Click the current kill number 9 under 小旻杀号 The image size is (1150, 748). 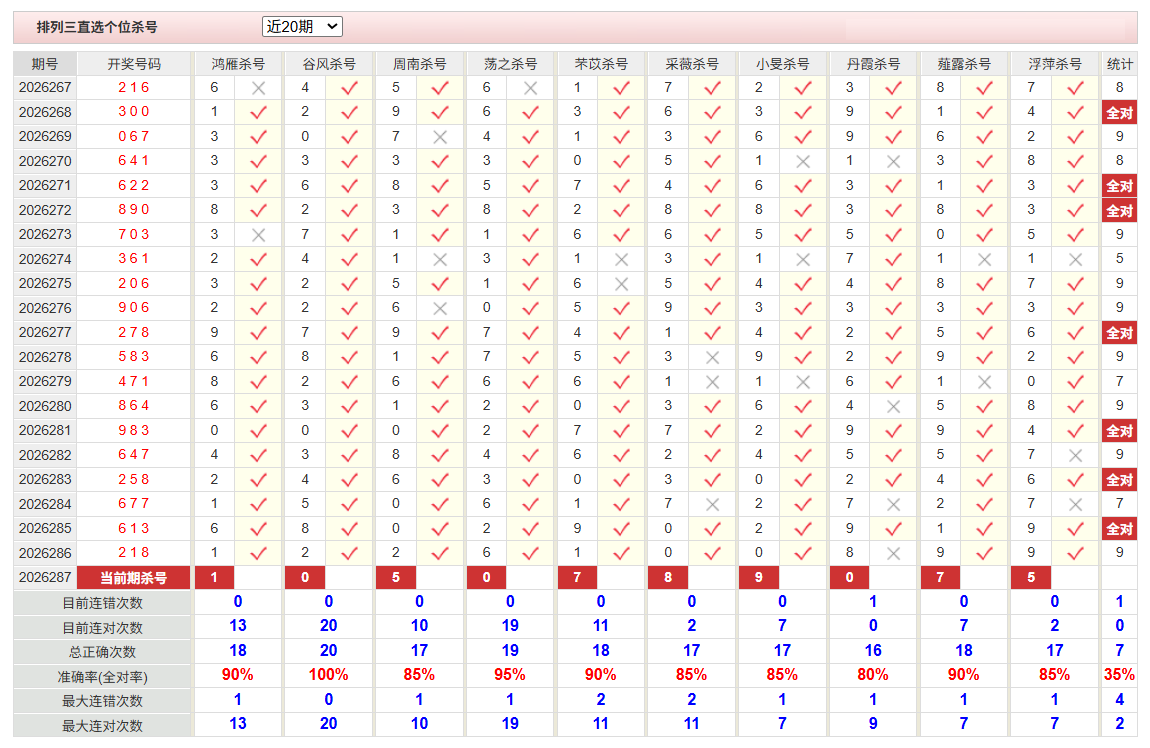[x=759, y=578]
